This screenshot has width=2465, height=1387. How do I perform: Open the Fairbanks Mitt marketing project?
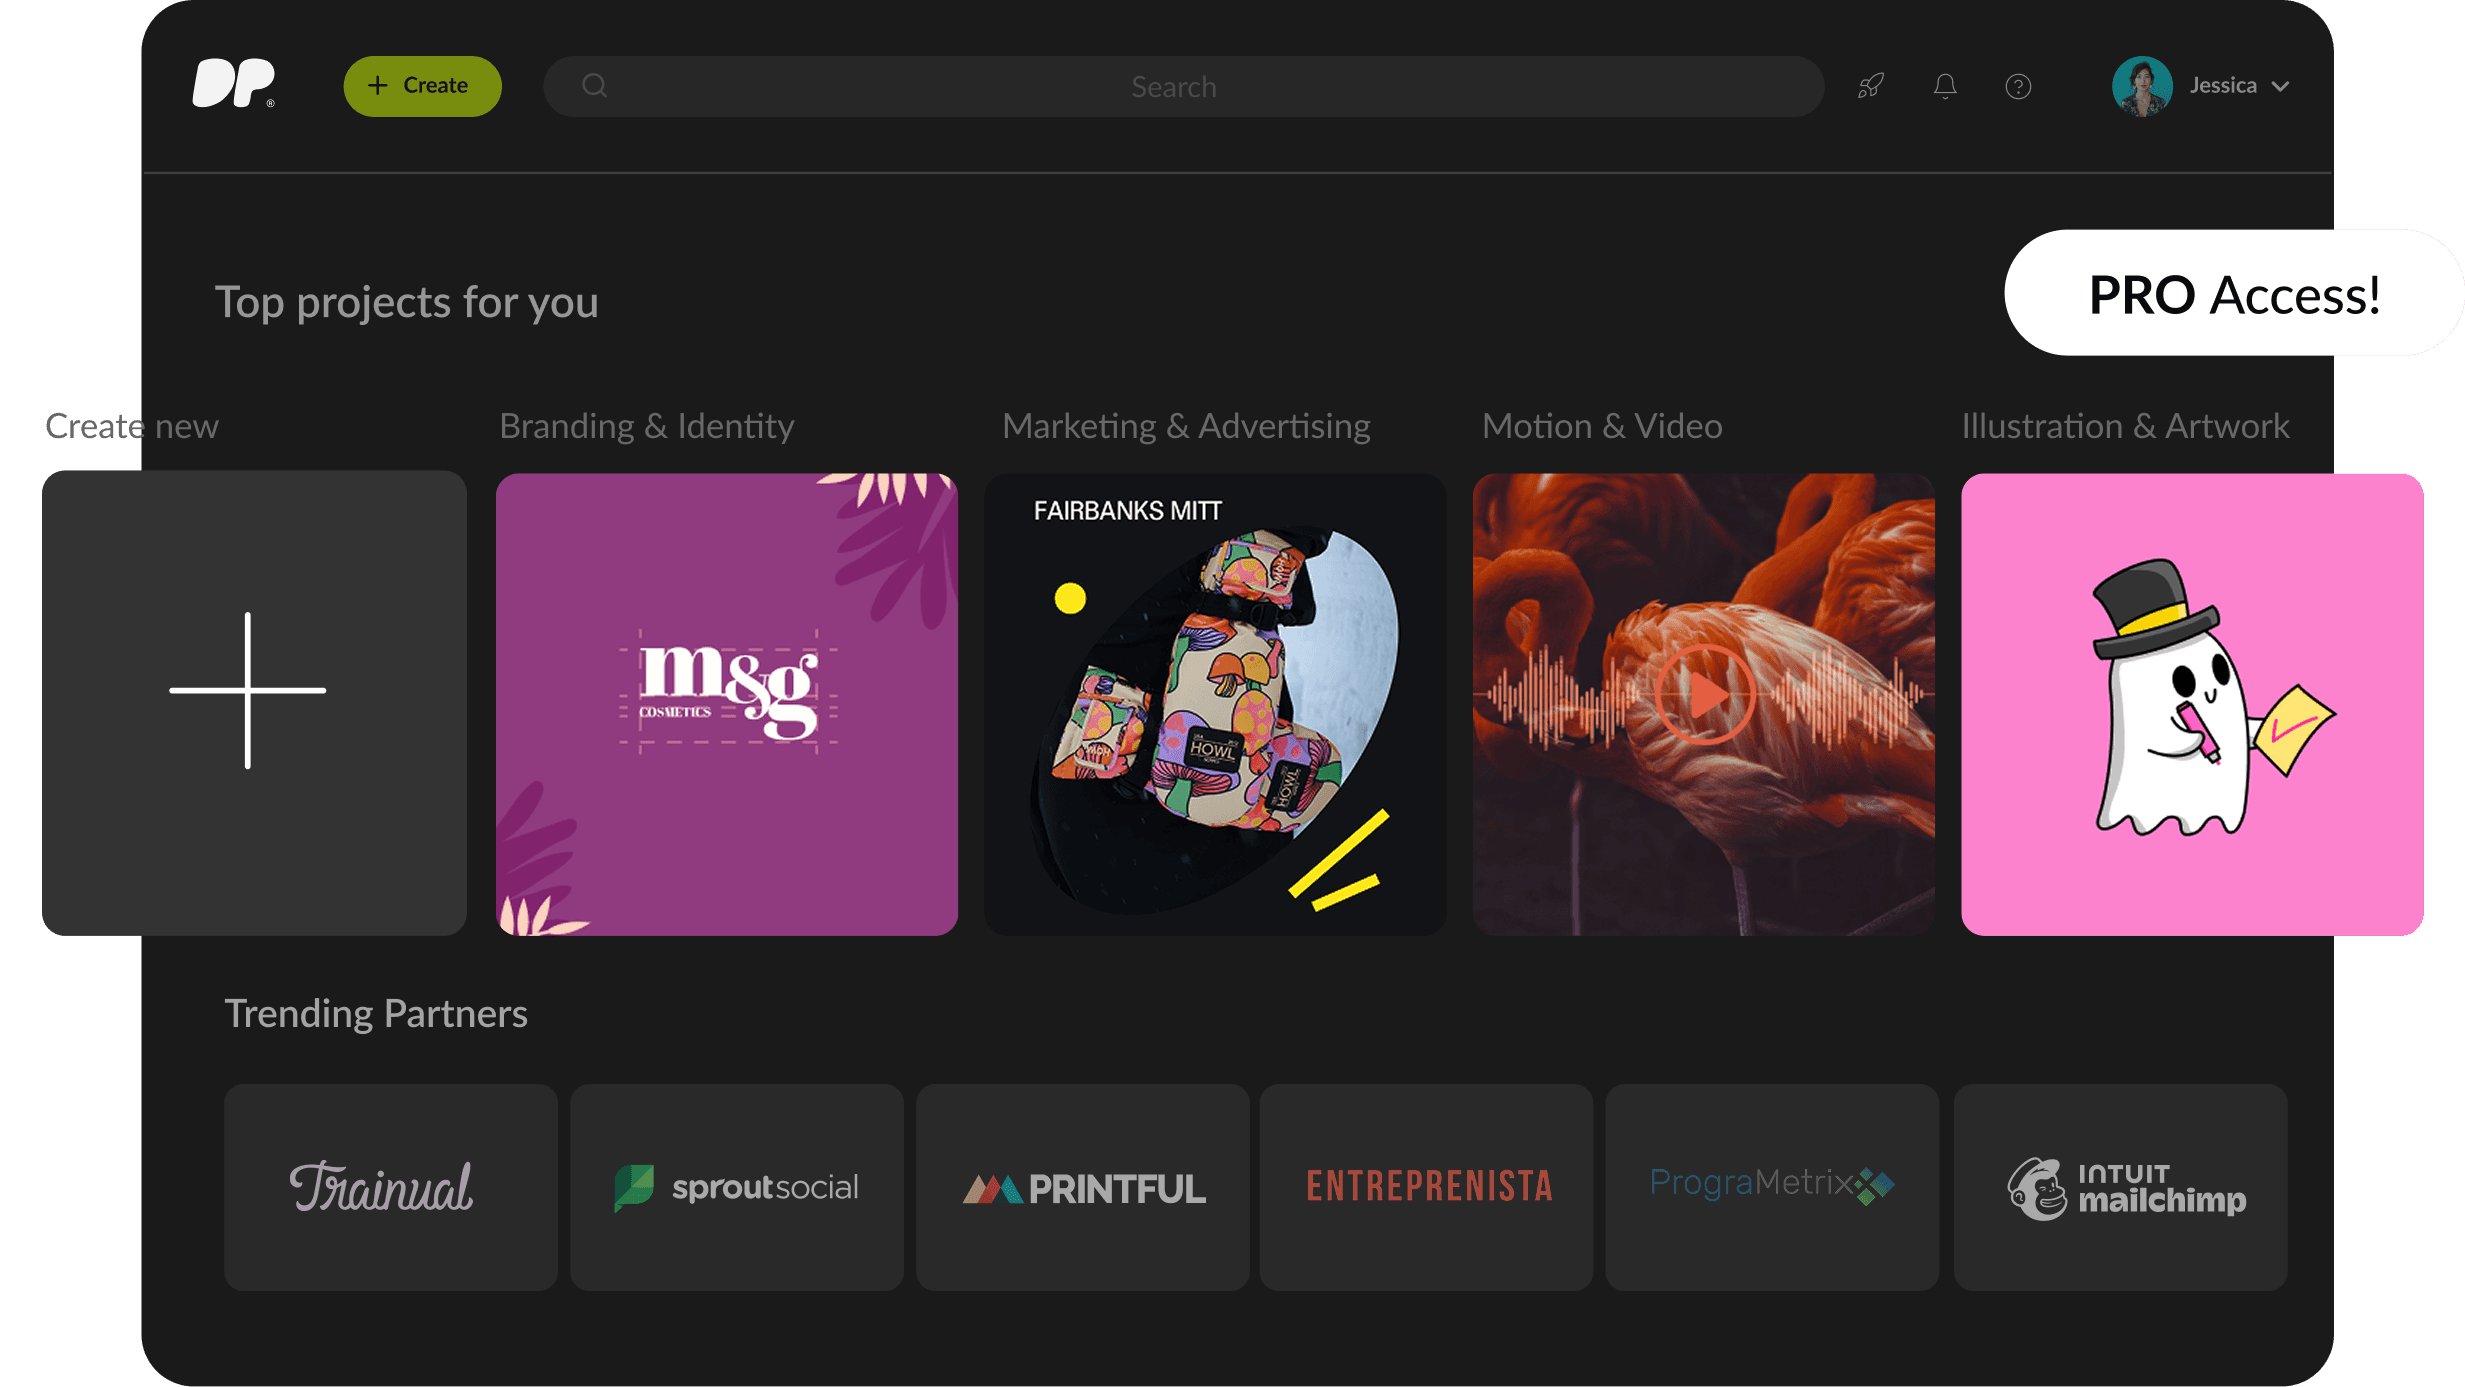pos(1215,704)
